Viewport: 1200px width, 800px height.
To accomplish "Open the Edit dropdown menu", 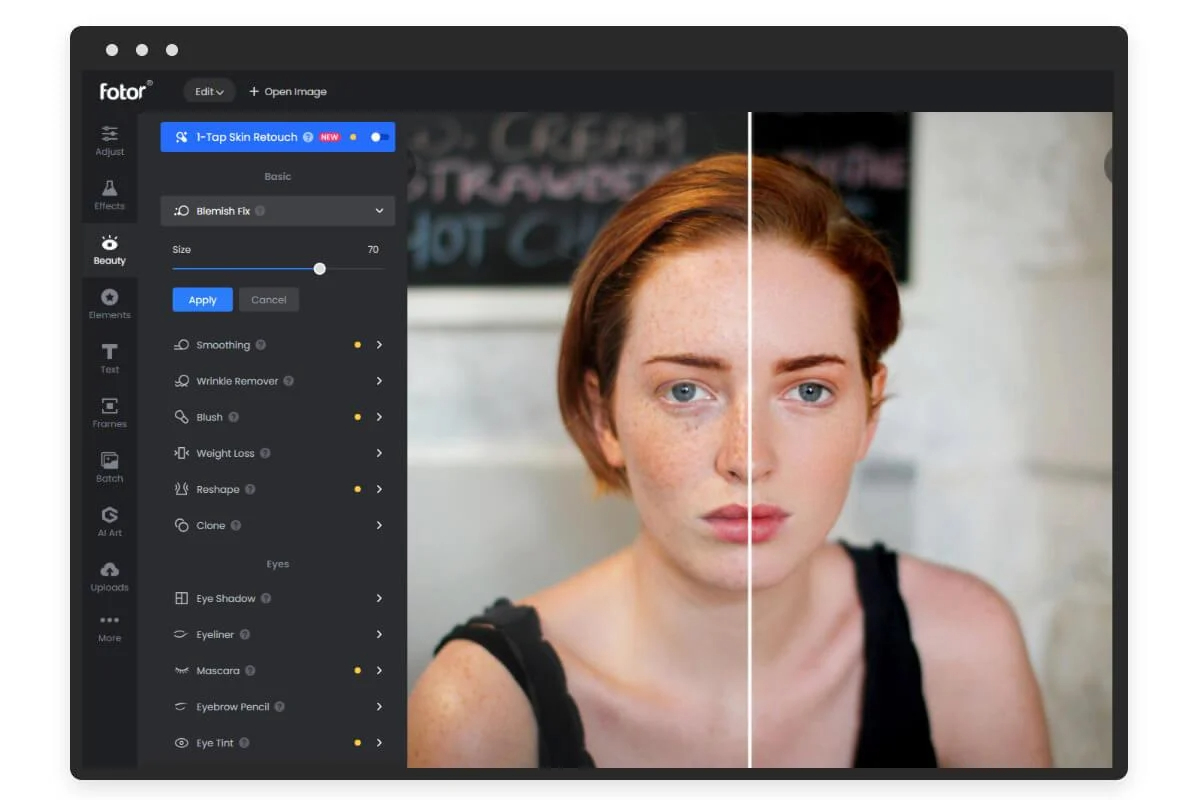I will point(209,91).
